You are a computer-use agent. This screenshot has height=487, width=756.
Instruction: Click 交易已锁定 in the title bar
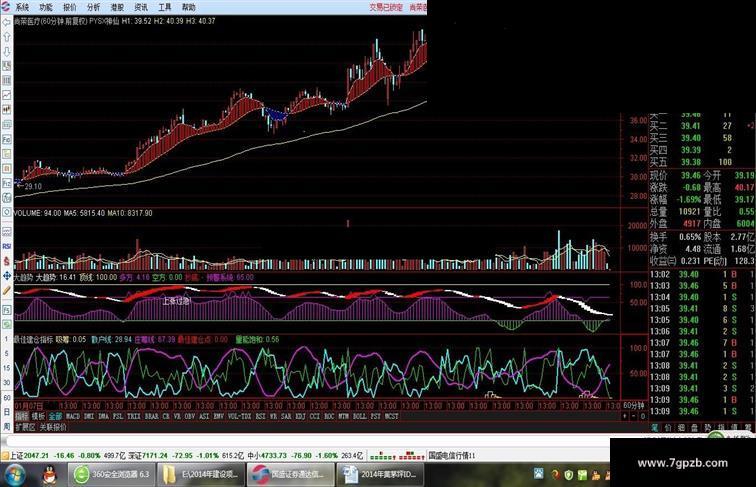point(386,7)
